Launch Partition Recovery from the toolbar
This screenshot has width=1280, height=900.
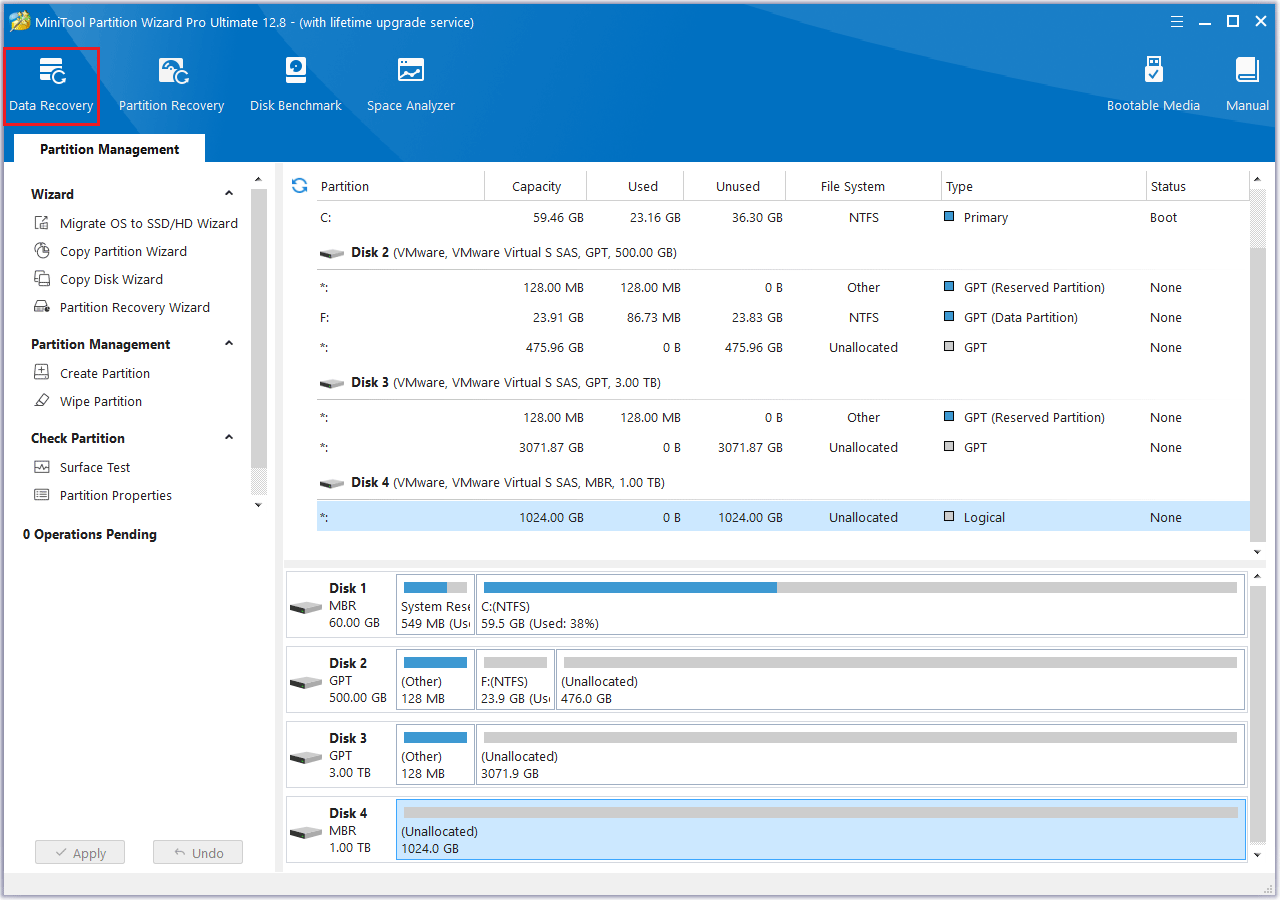click(171, 85)
